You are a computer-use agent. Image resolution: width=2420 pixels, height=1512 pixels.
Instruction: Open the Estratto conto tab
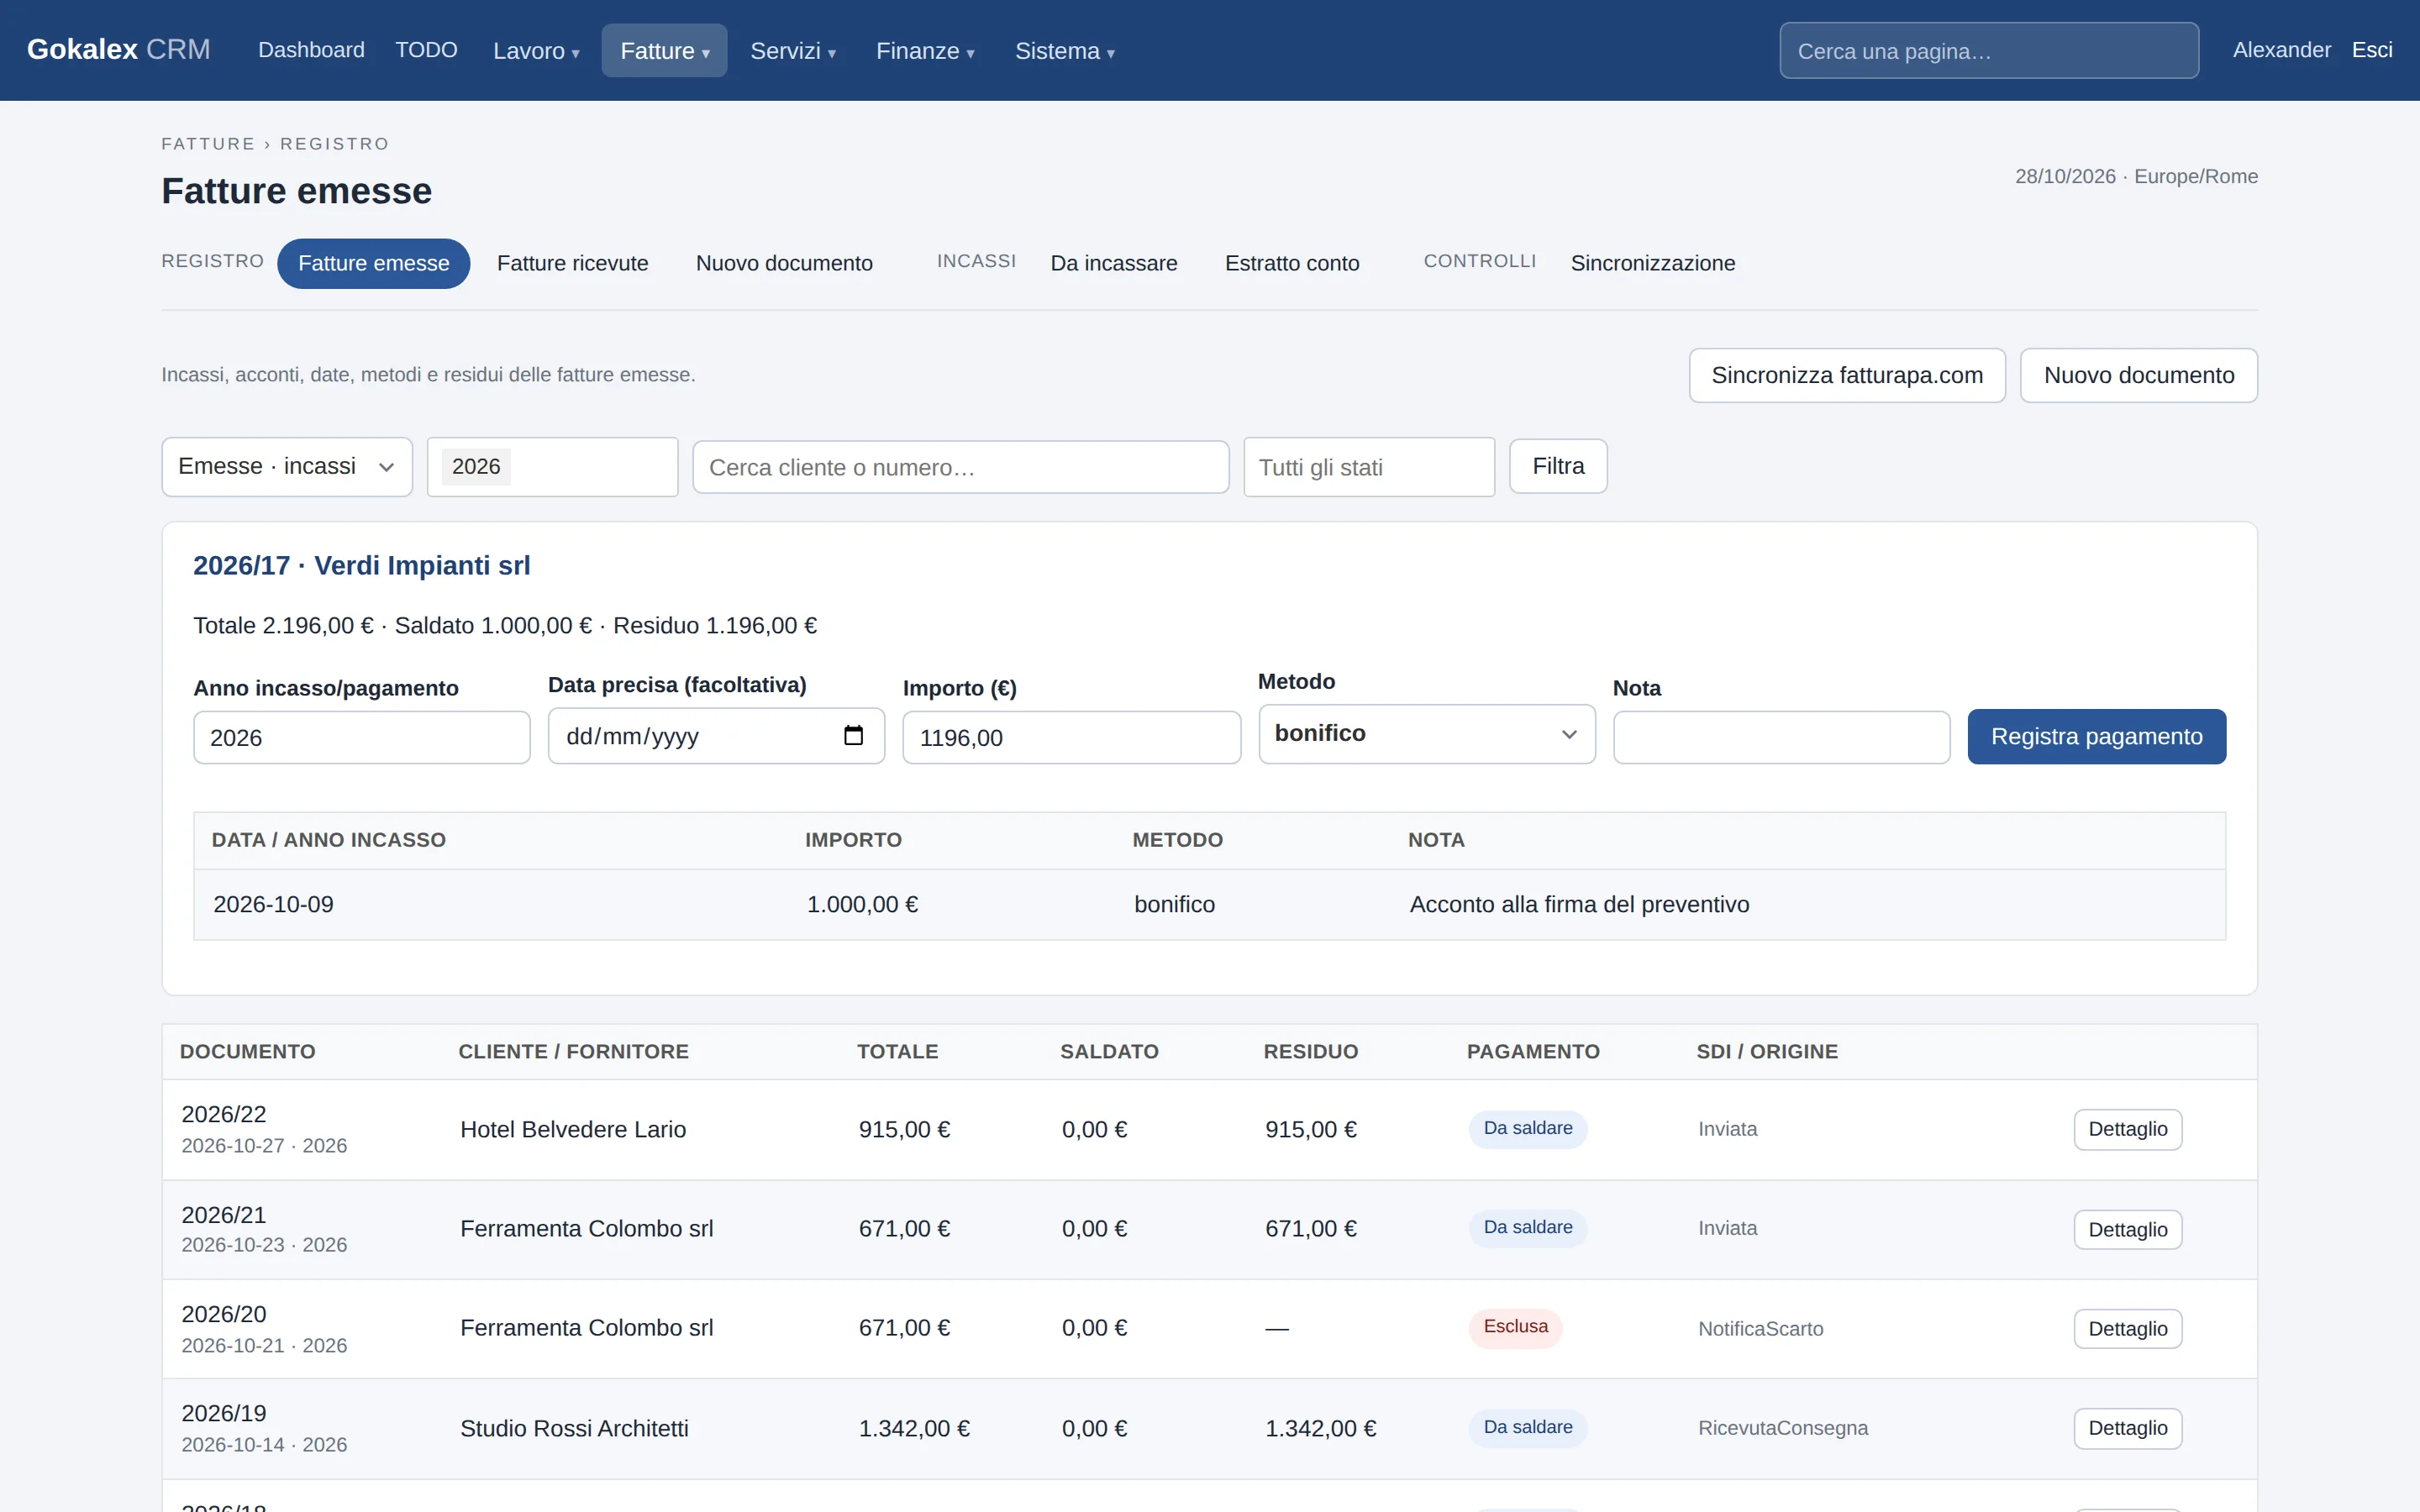tap(1292, 263)
